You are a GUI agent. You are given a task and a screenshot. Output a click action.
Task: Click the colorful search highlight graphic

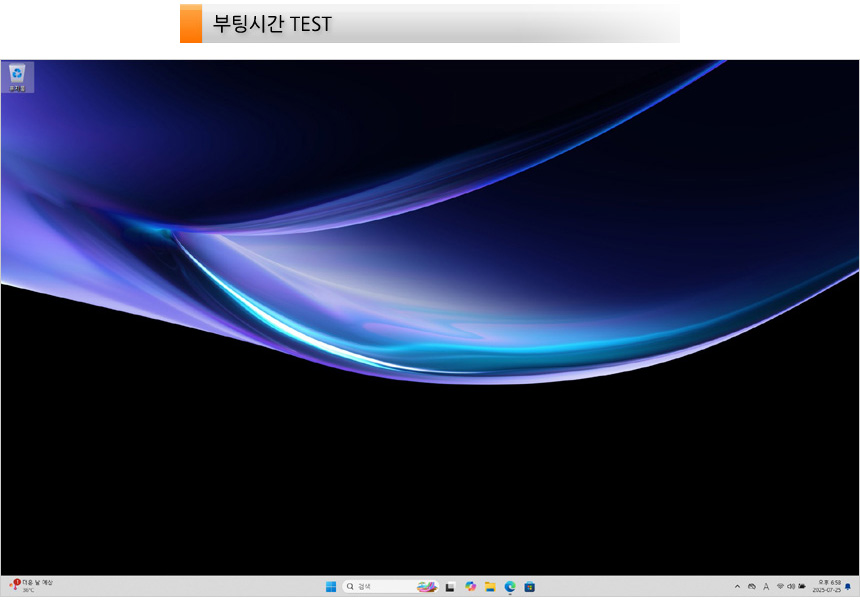(x=426, y=587)
